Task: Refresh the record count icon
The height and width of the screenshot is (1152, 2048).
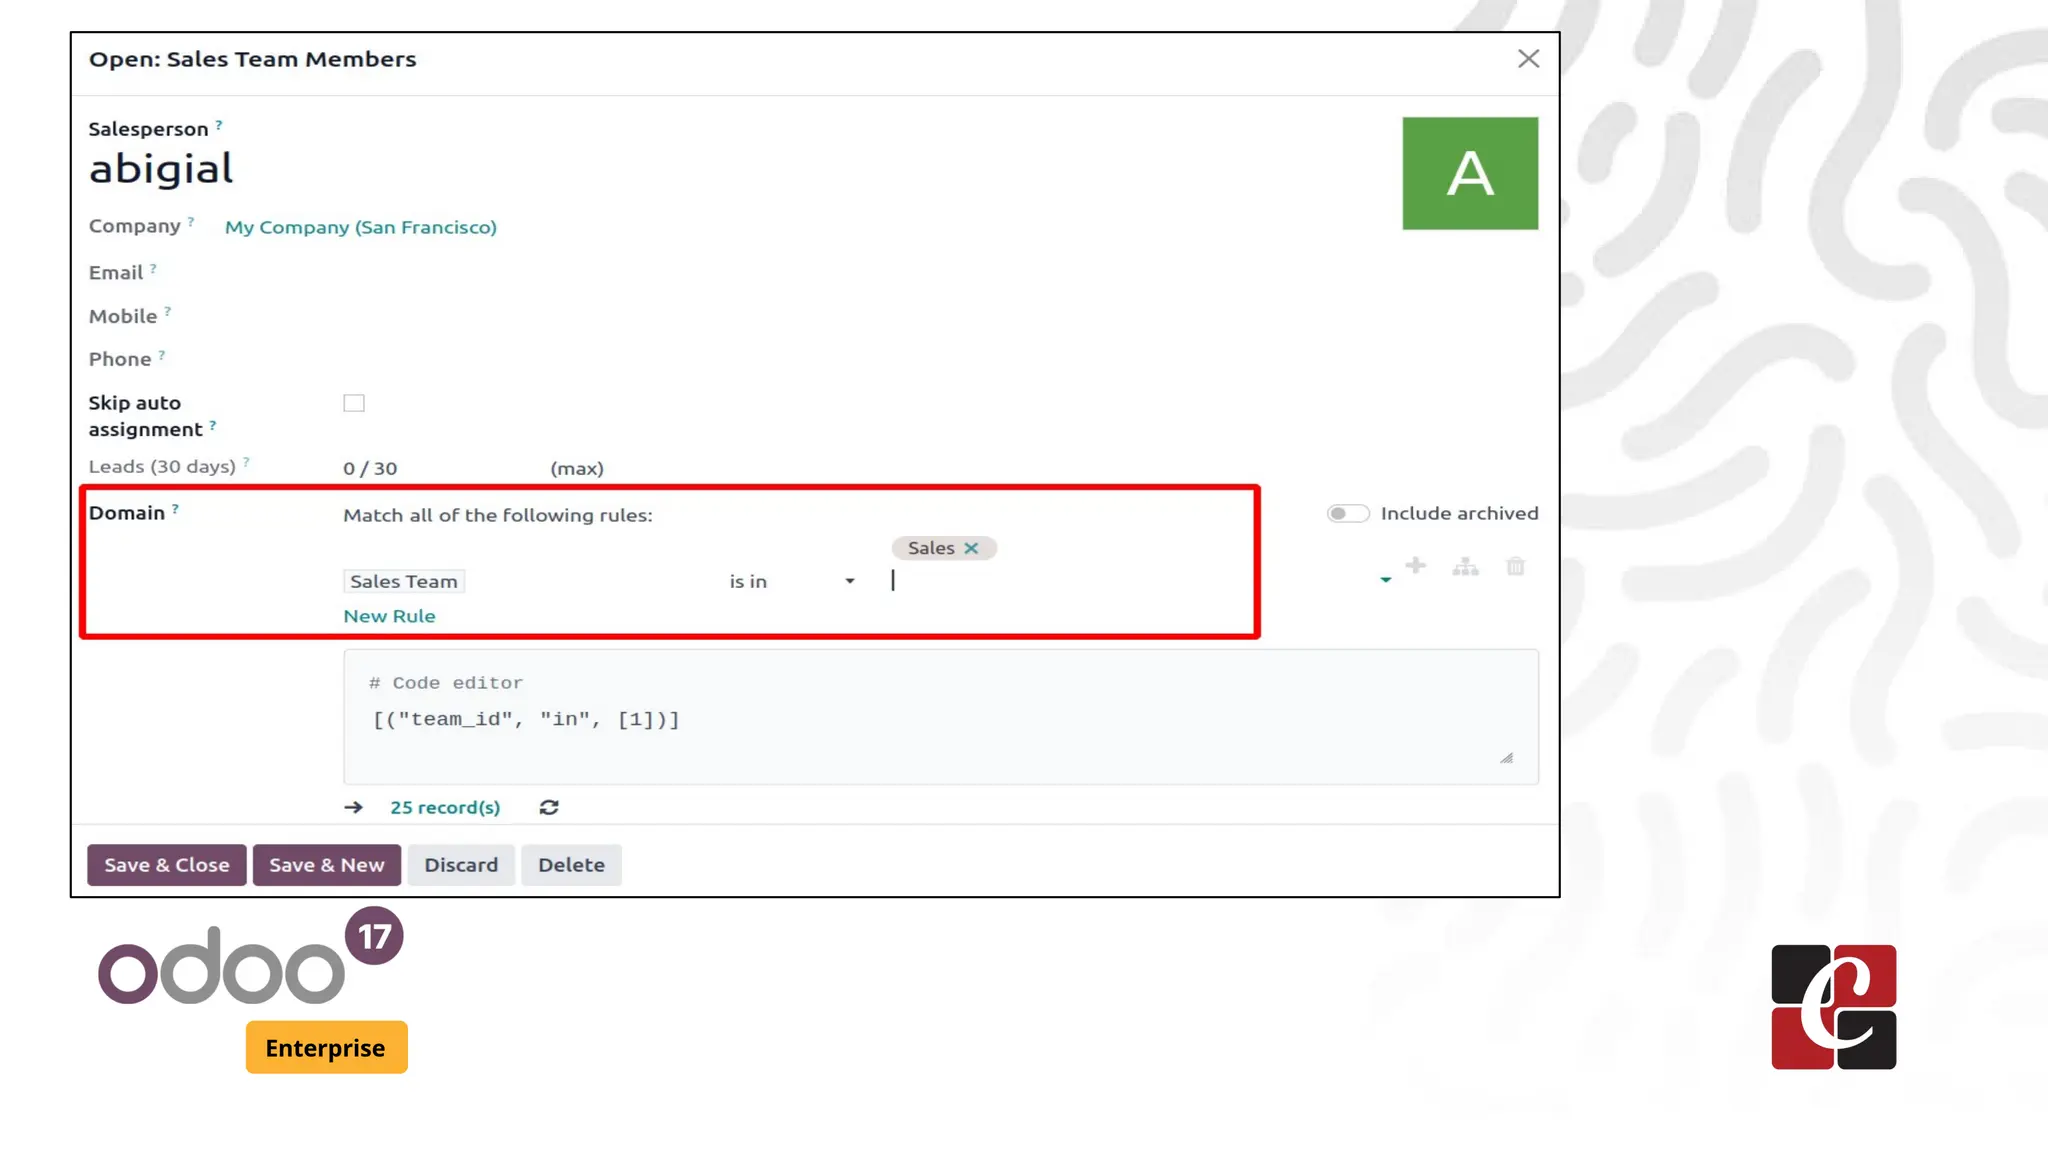Action: pos(549,807)
